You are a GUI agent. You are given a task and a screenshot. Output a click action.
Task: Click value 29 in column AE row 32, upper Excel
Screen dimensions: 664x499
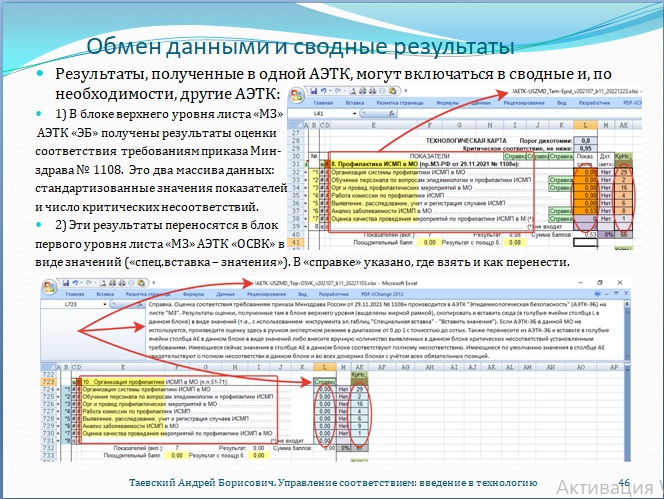click(623, 172)
